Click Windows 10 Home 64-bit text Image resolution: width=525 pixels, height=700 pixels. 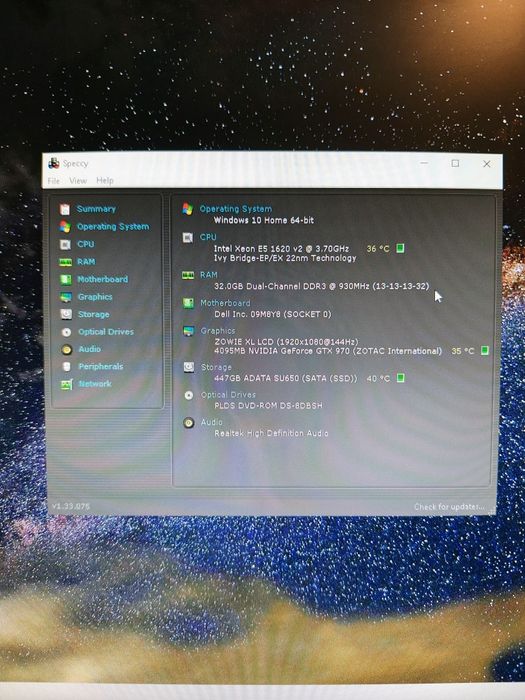264,220
